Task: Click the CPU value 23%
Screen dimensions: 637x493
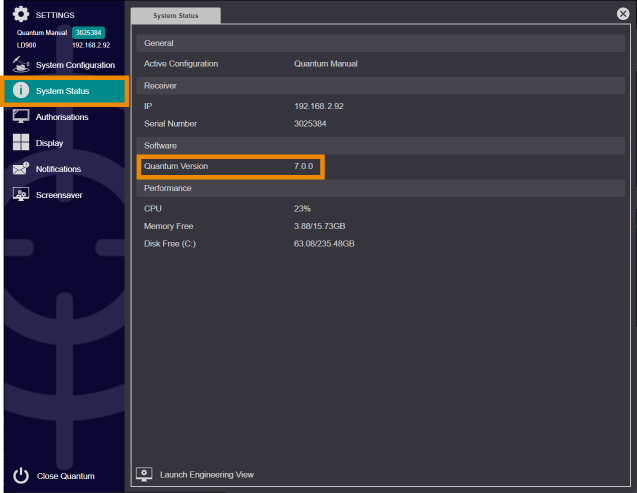Action: [302, 208]
